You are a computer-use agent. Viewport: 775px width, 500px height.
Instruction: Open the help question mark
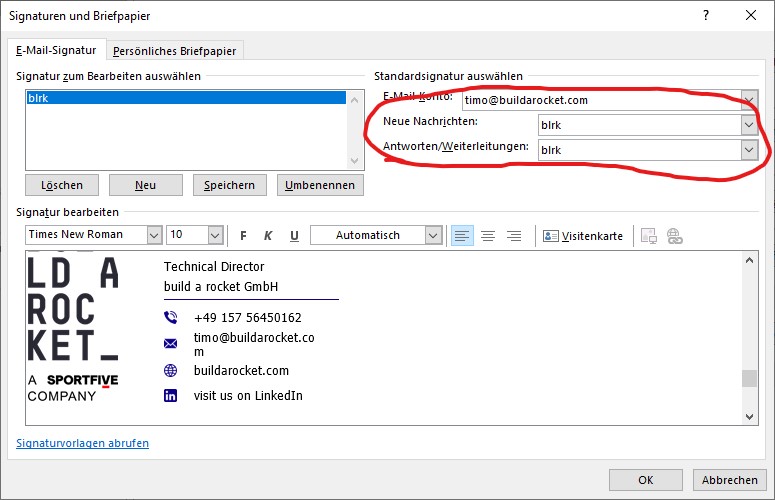(706, 15)
